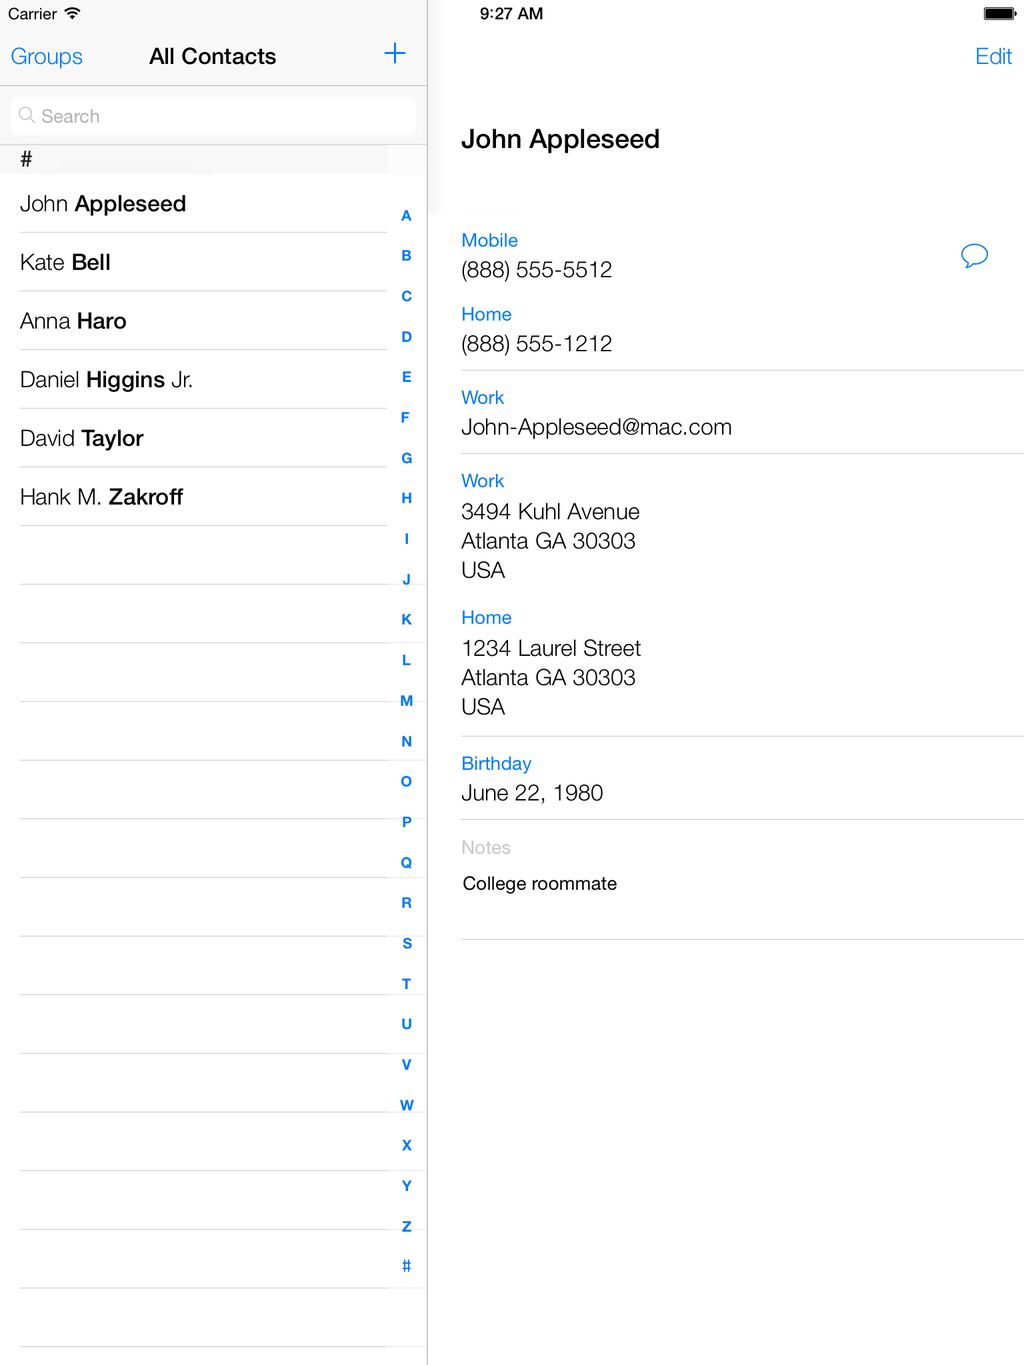Jump to letter T in index
The image size is (1024, 1365).
pos(406,984)
